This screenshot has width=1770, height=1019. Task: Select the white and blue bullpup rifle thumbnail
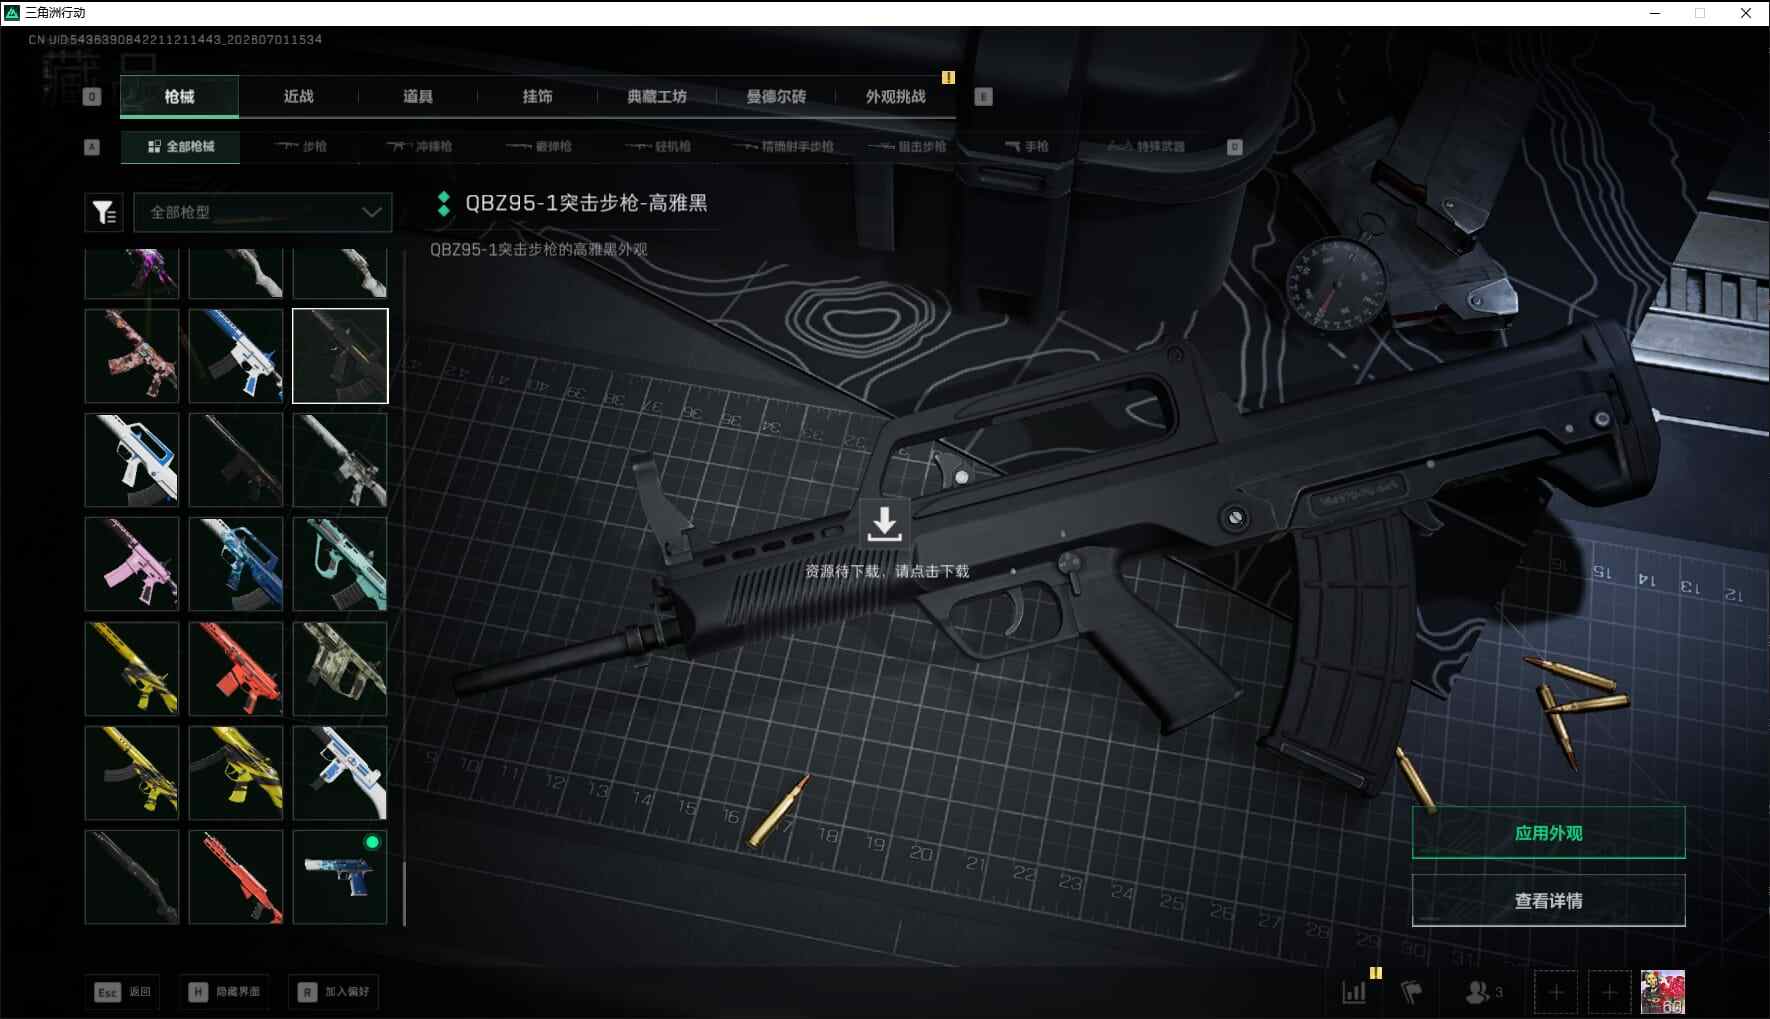(x=132, y=460)
